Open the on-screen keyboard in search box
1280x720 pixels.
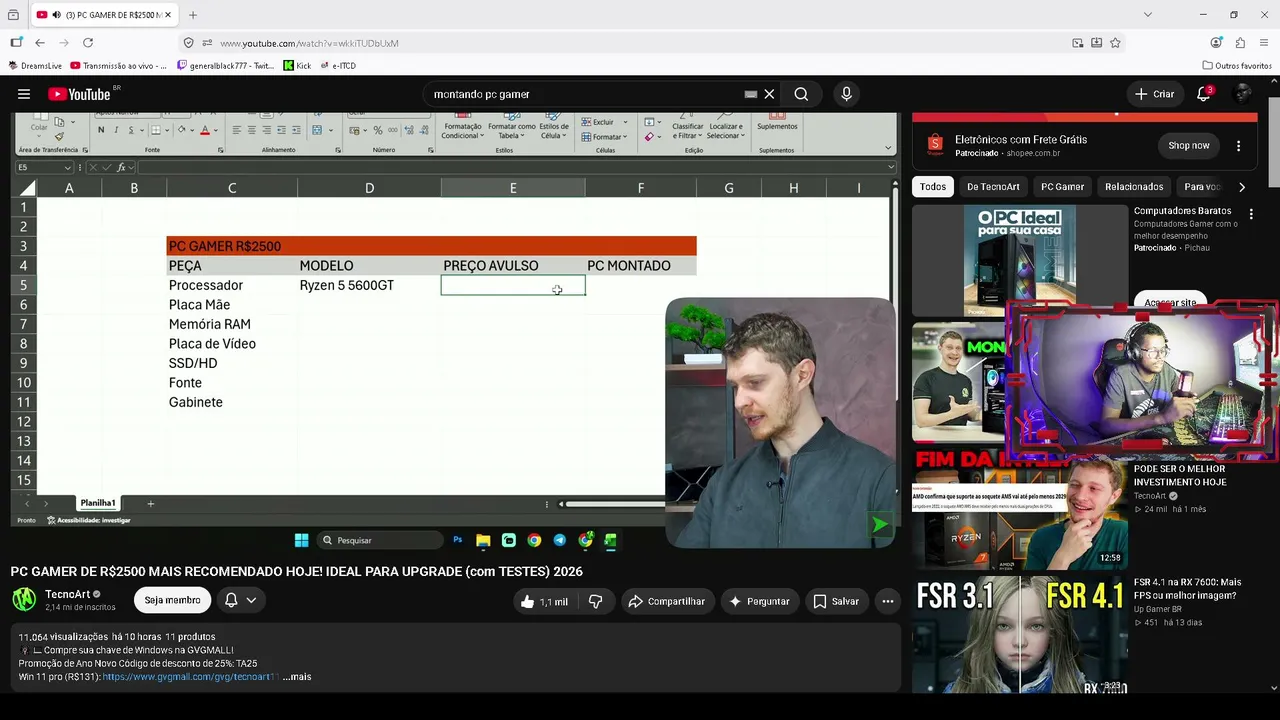tap(751, 94)
